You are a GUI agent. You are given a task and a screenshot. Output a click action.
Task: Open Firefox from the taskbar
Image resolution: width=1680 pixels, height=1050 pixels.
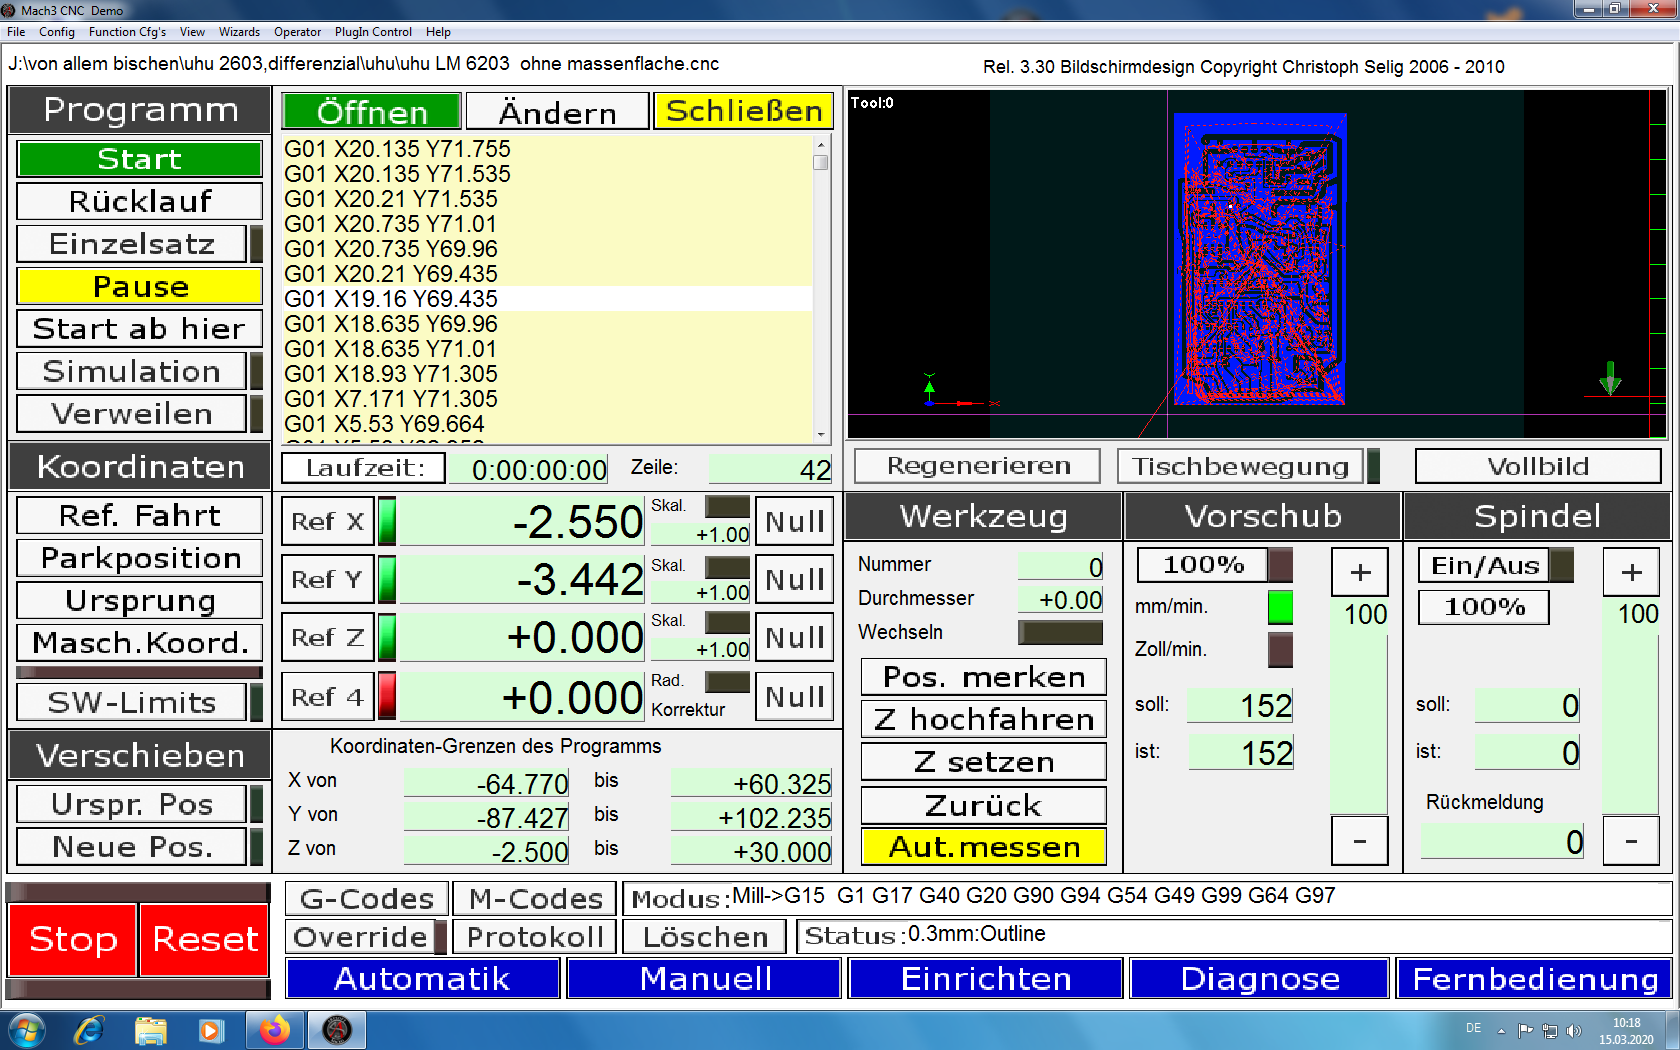click(x=275, y=1029)
